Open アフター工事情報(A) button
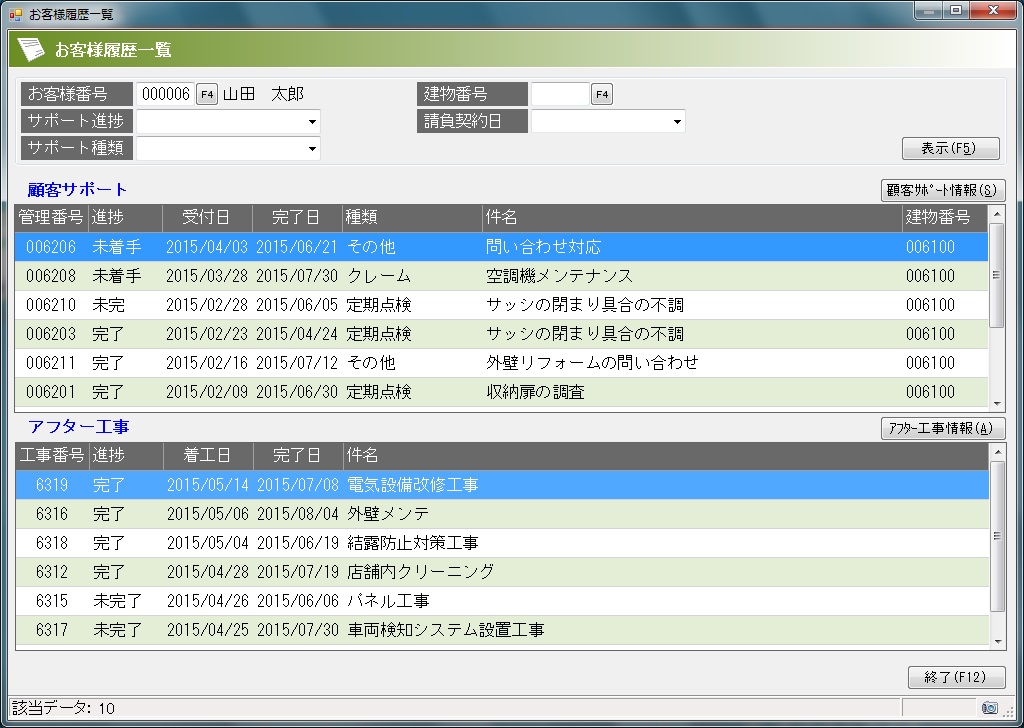Viewport: 1024px width, 728px height. [x=942, y=429]
